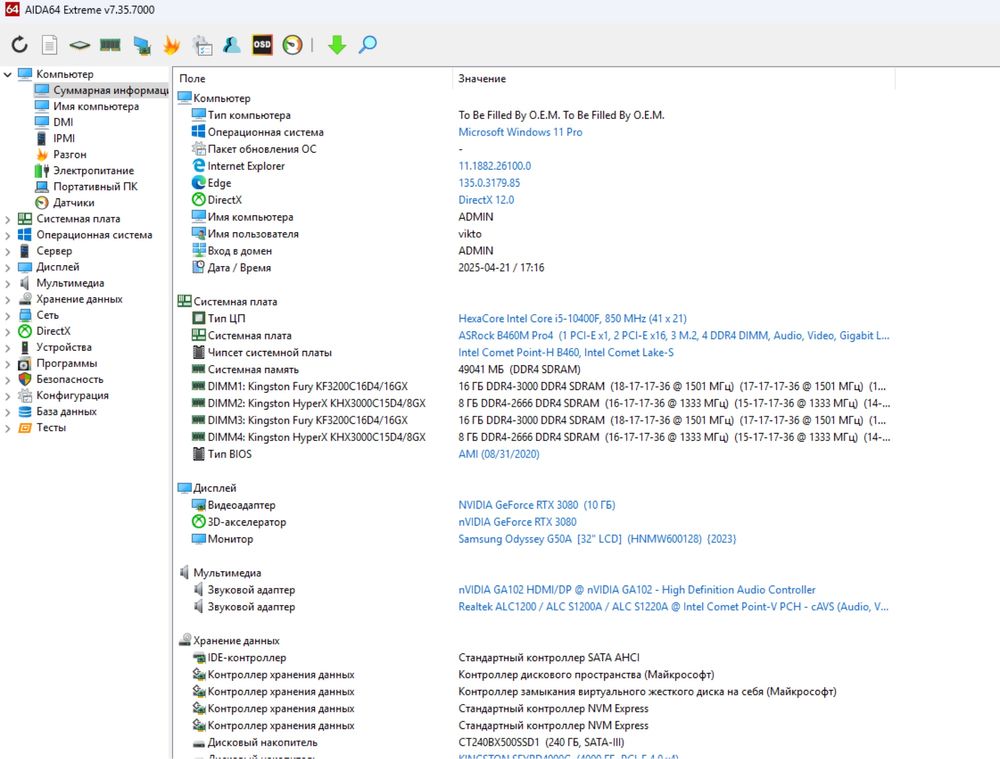Image resolution: width=1000 pixels, height=759 pixels.
Task: Collapse the Компьютер tree node
Action: coord(8,74)
